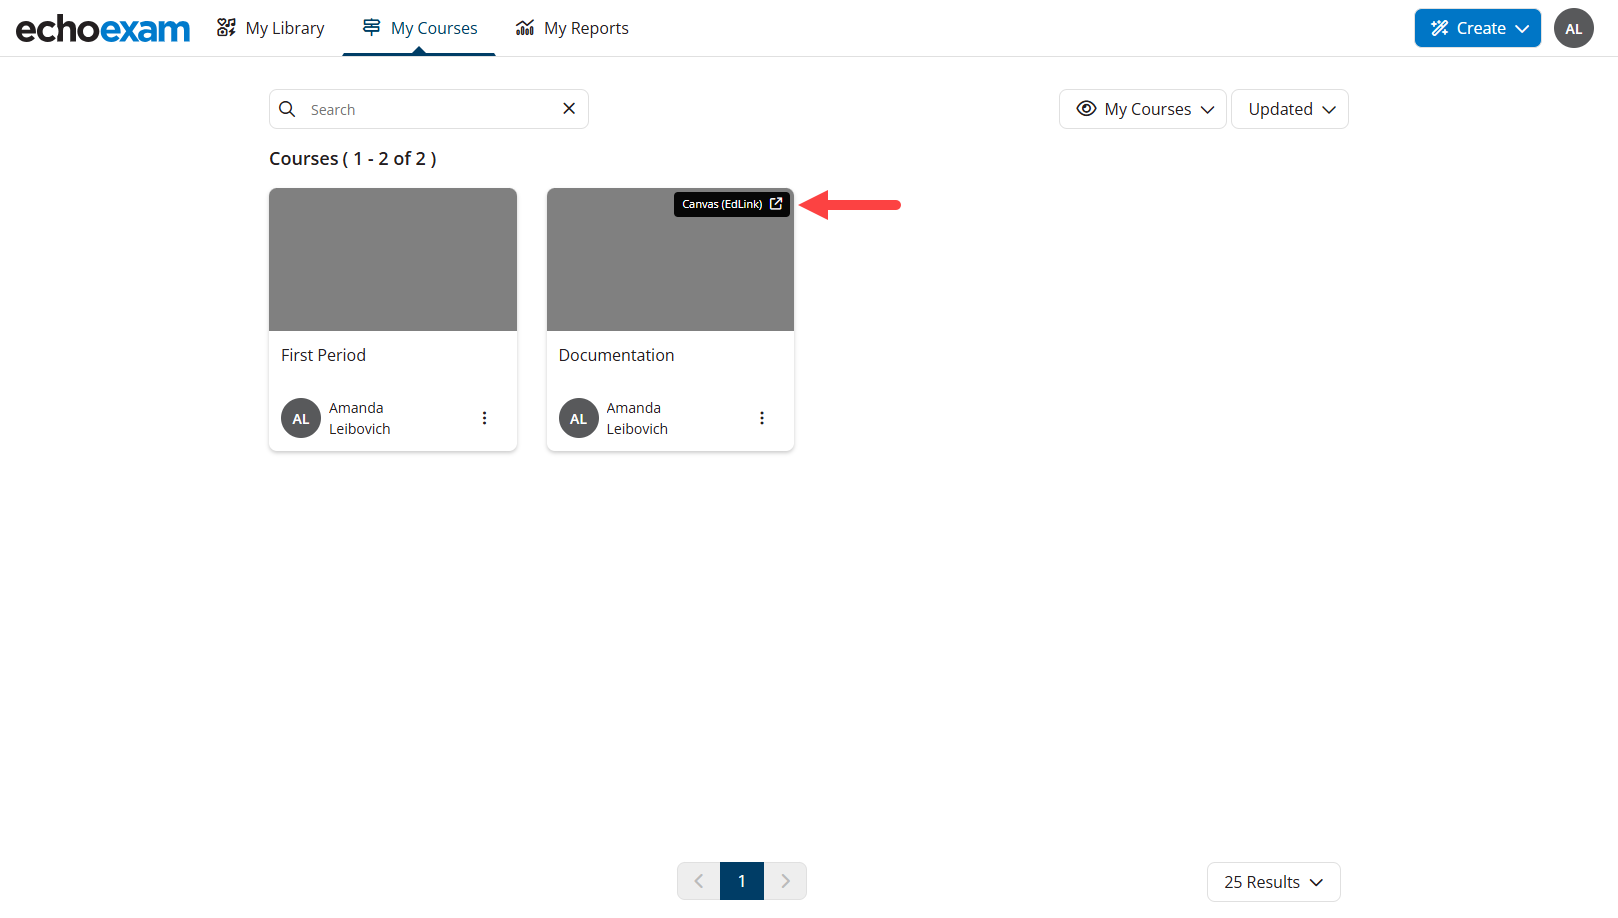Expand the My Courses visibility filter

1142,109
